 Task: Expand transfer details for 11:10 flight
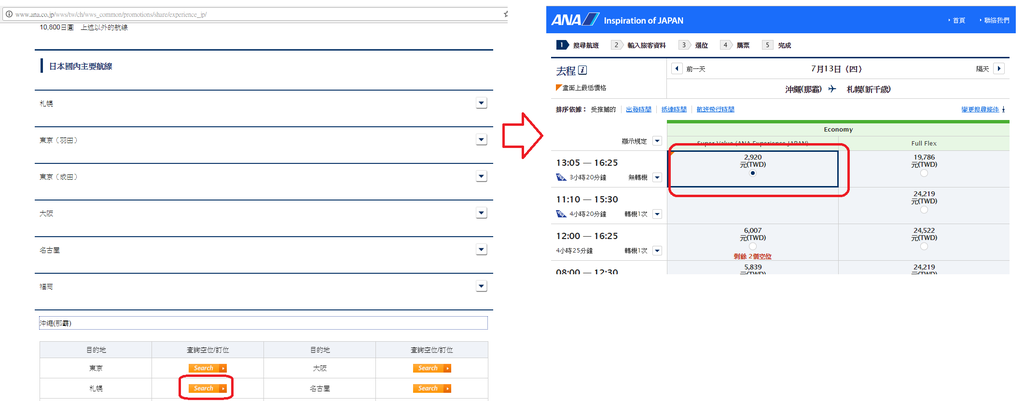(x=656, y=214)
